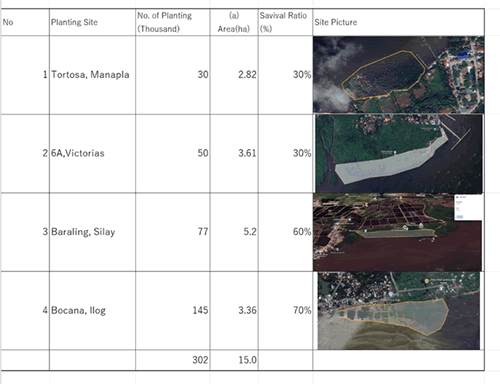Select the planting count cell 145

173,310
